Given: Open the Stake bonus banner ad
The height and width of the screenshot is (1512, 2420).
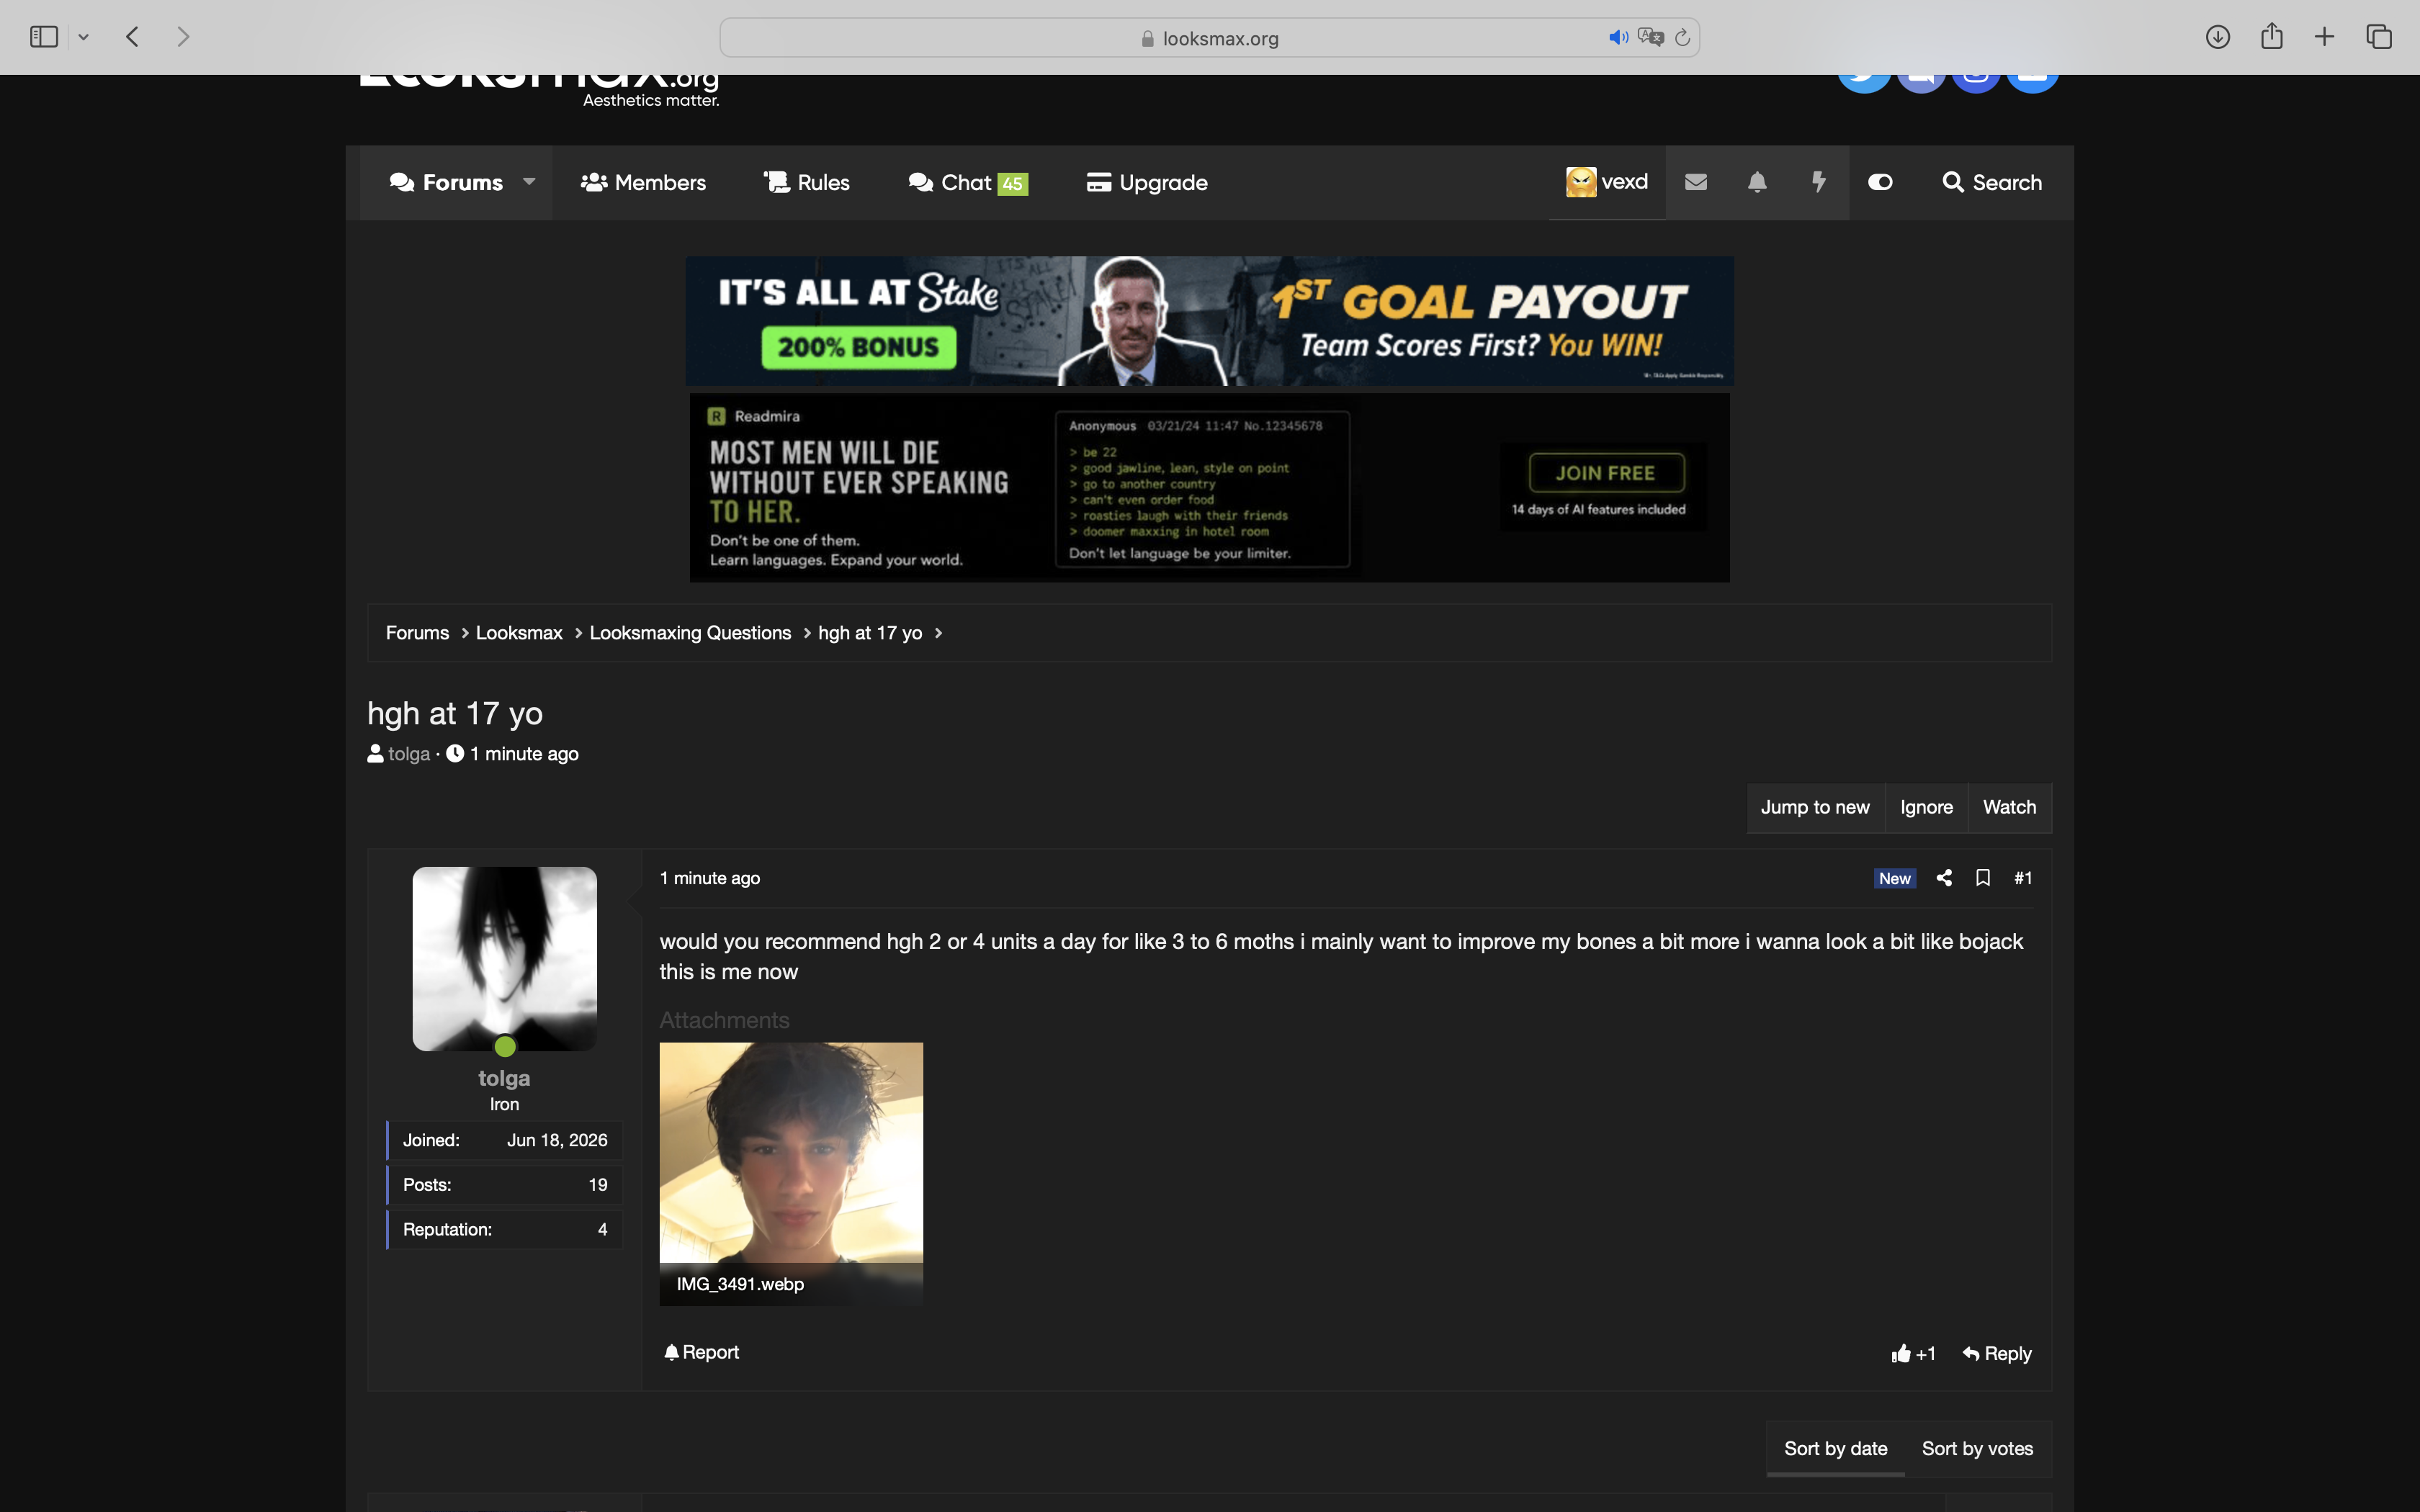Looking at the screenshot, I should (x=1209, y=321).
